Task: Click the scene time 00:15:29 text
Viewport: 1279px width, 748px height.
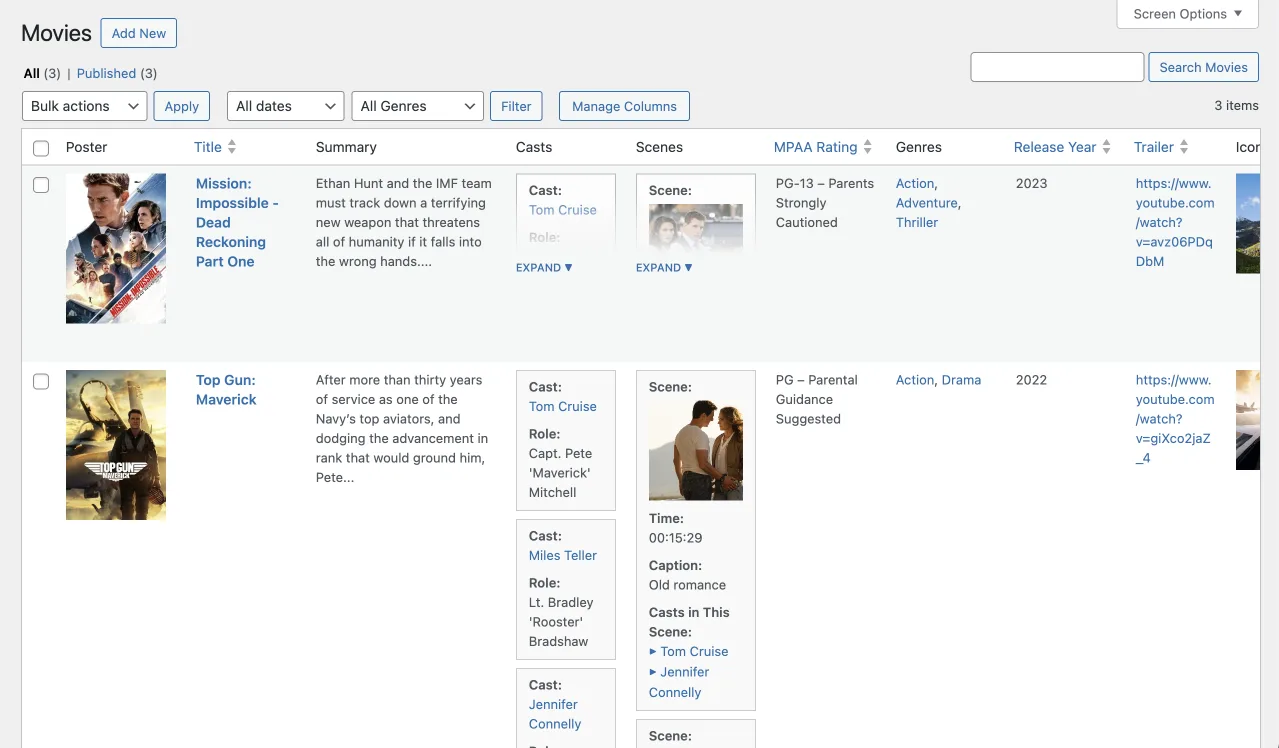Action: 676,538
